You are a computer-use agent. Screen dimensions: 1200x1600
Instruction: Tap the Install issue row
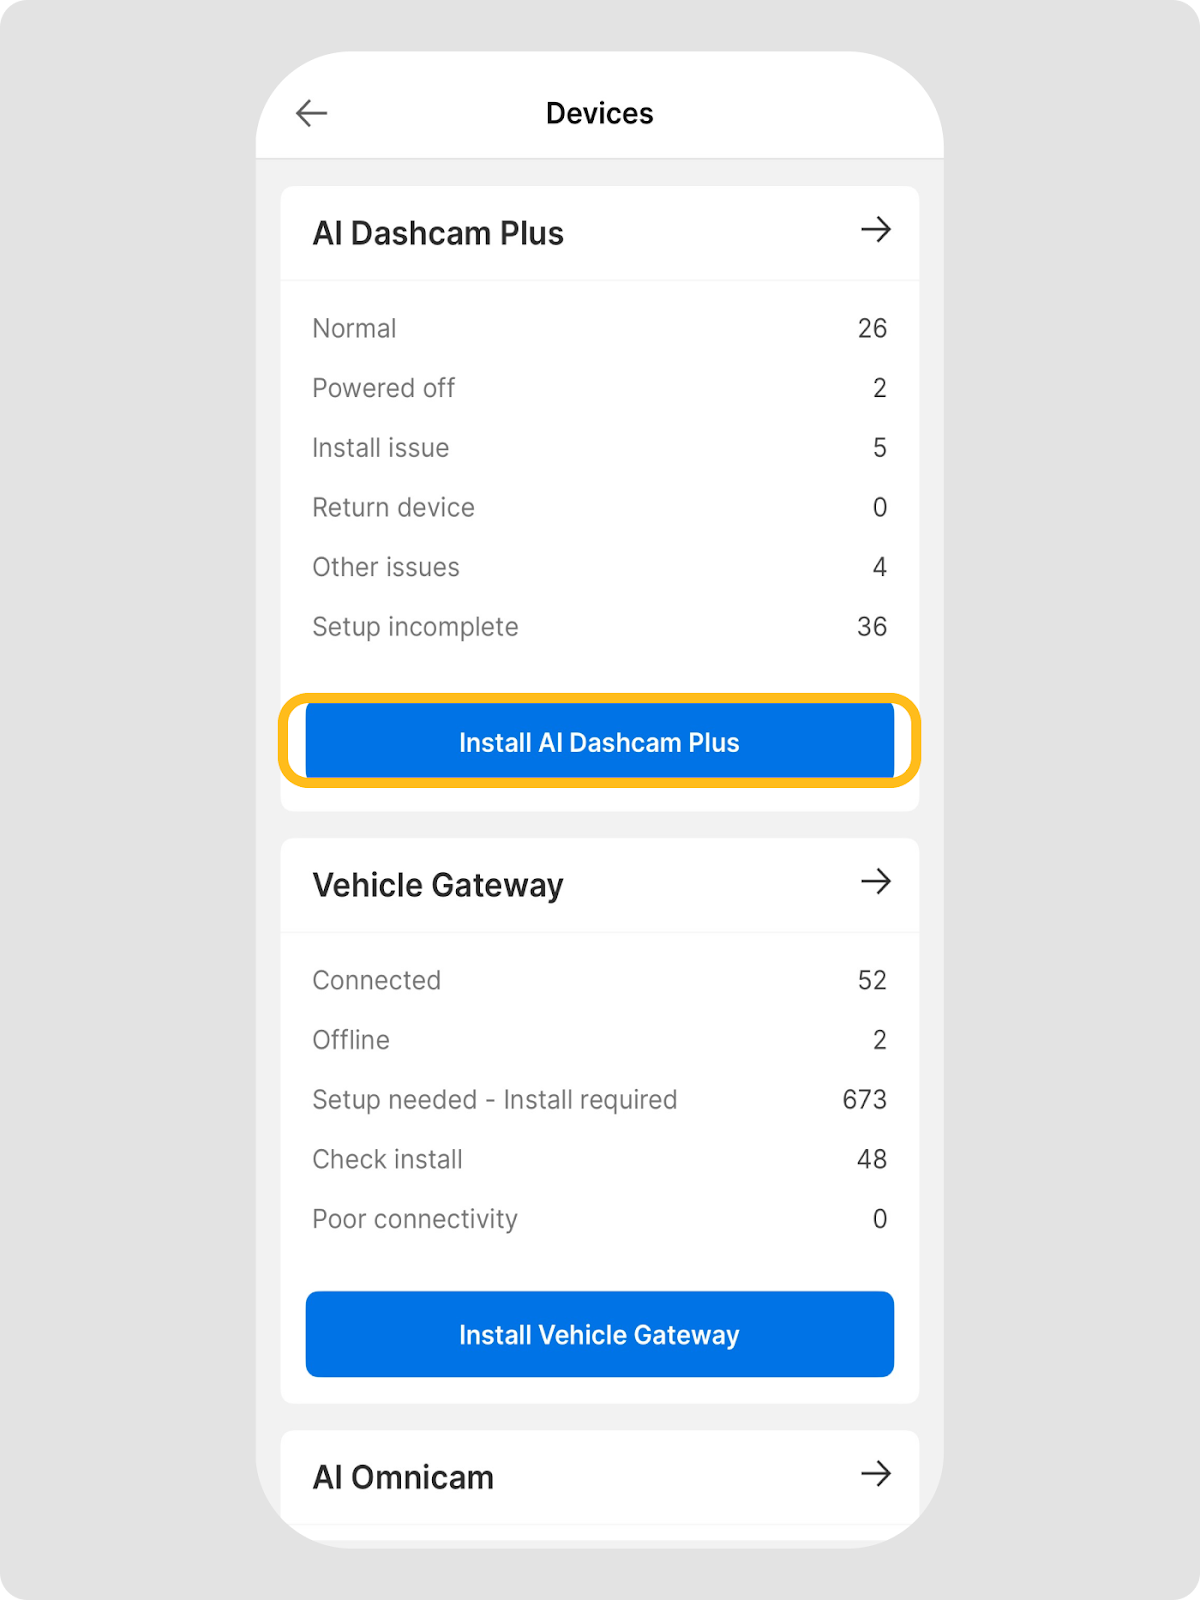pos(599,448)
